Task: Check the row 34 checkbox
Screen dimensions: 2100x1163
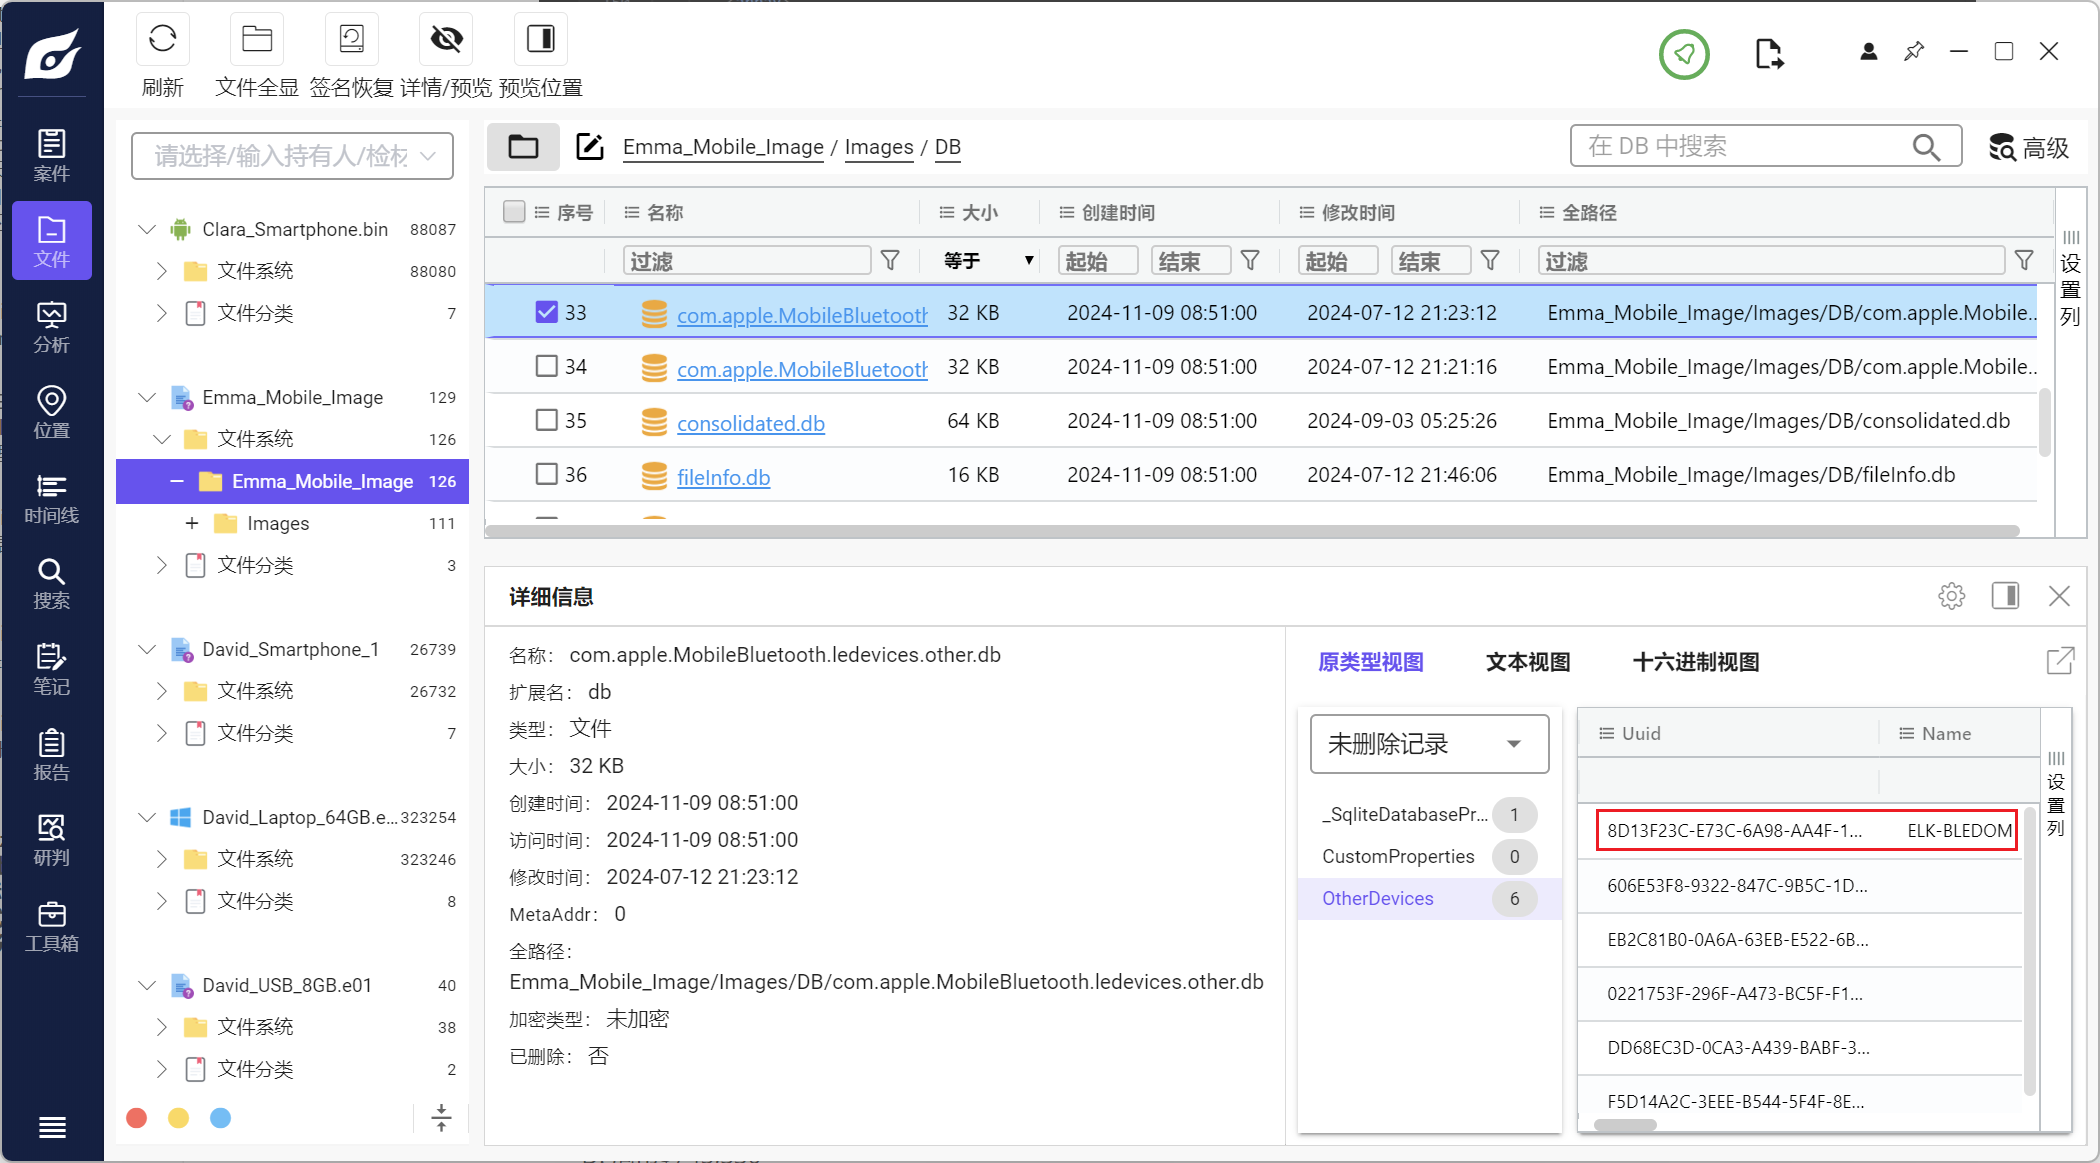Action: point(546,366)
